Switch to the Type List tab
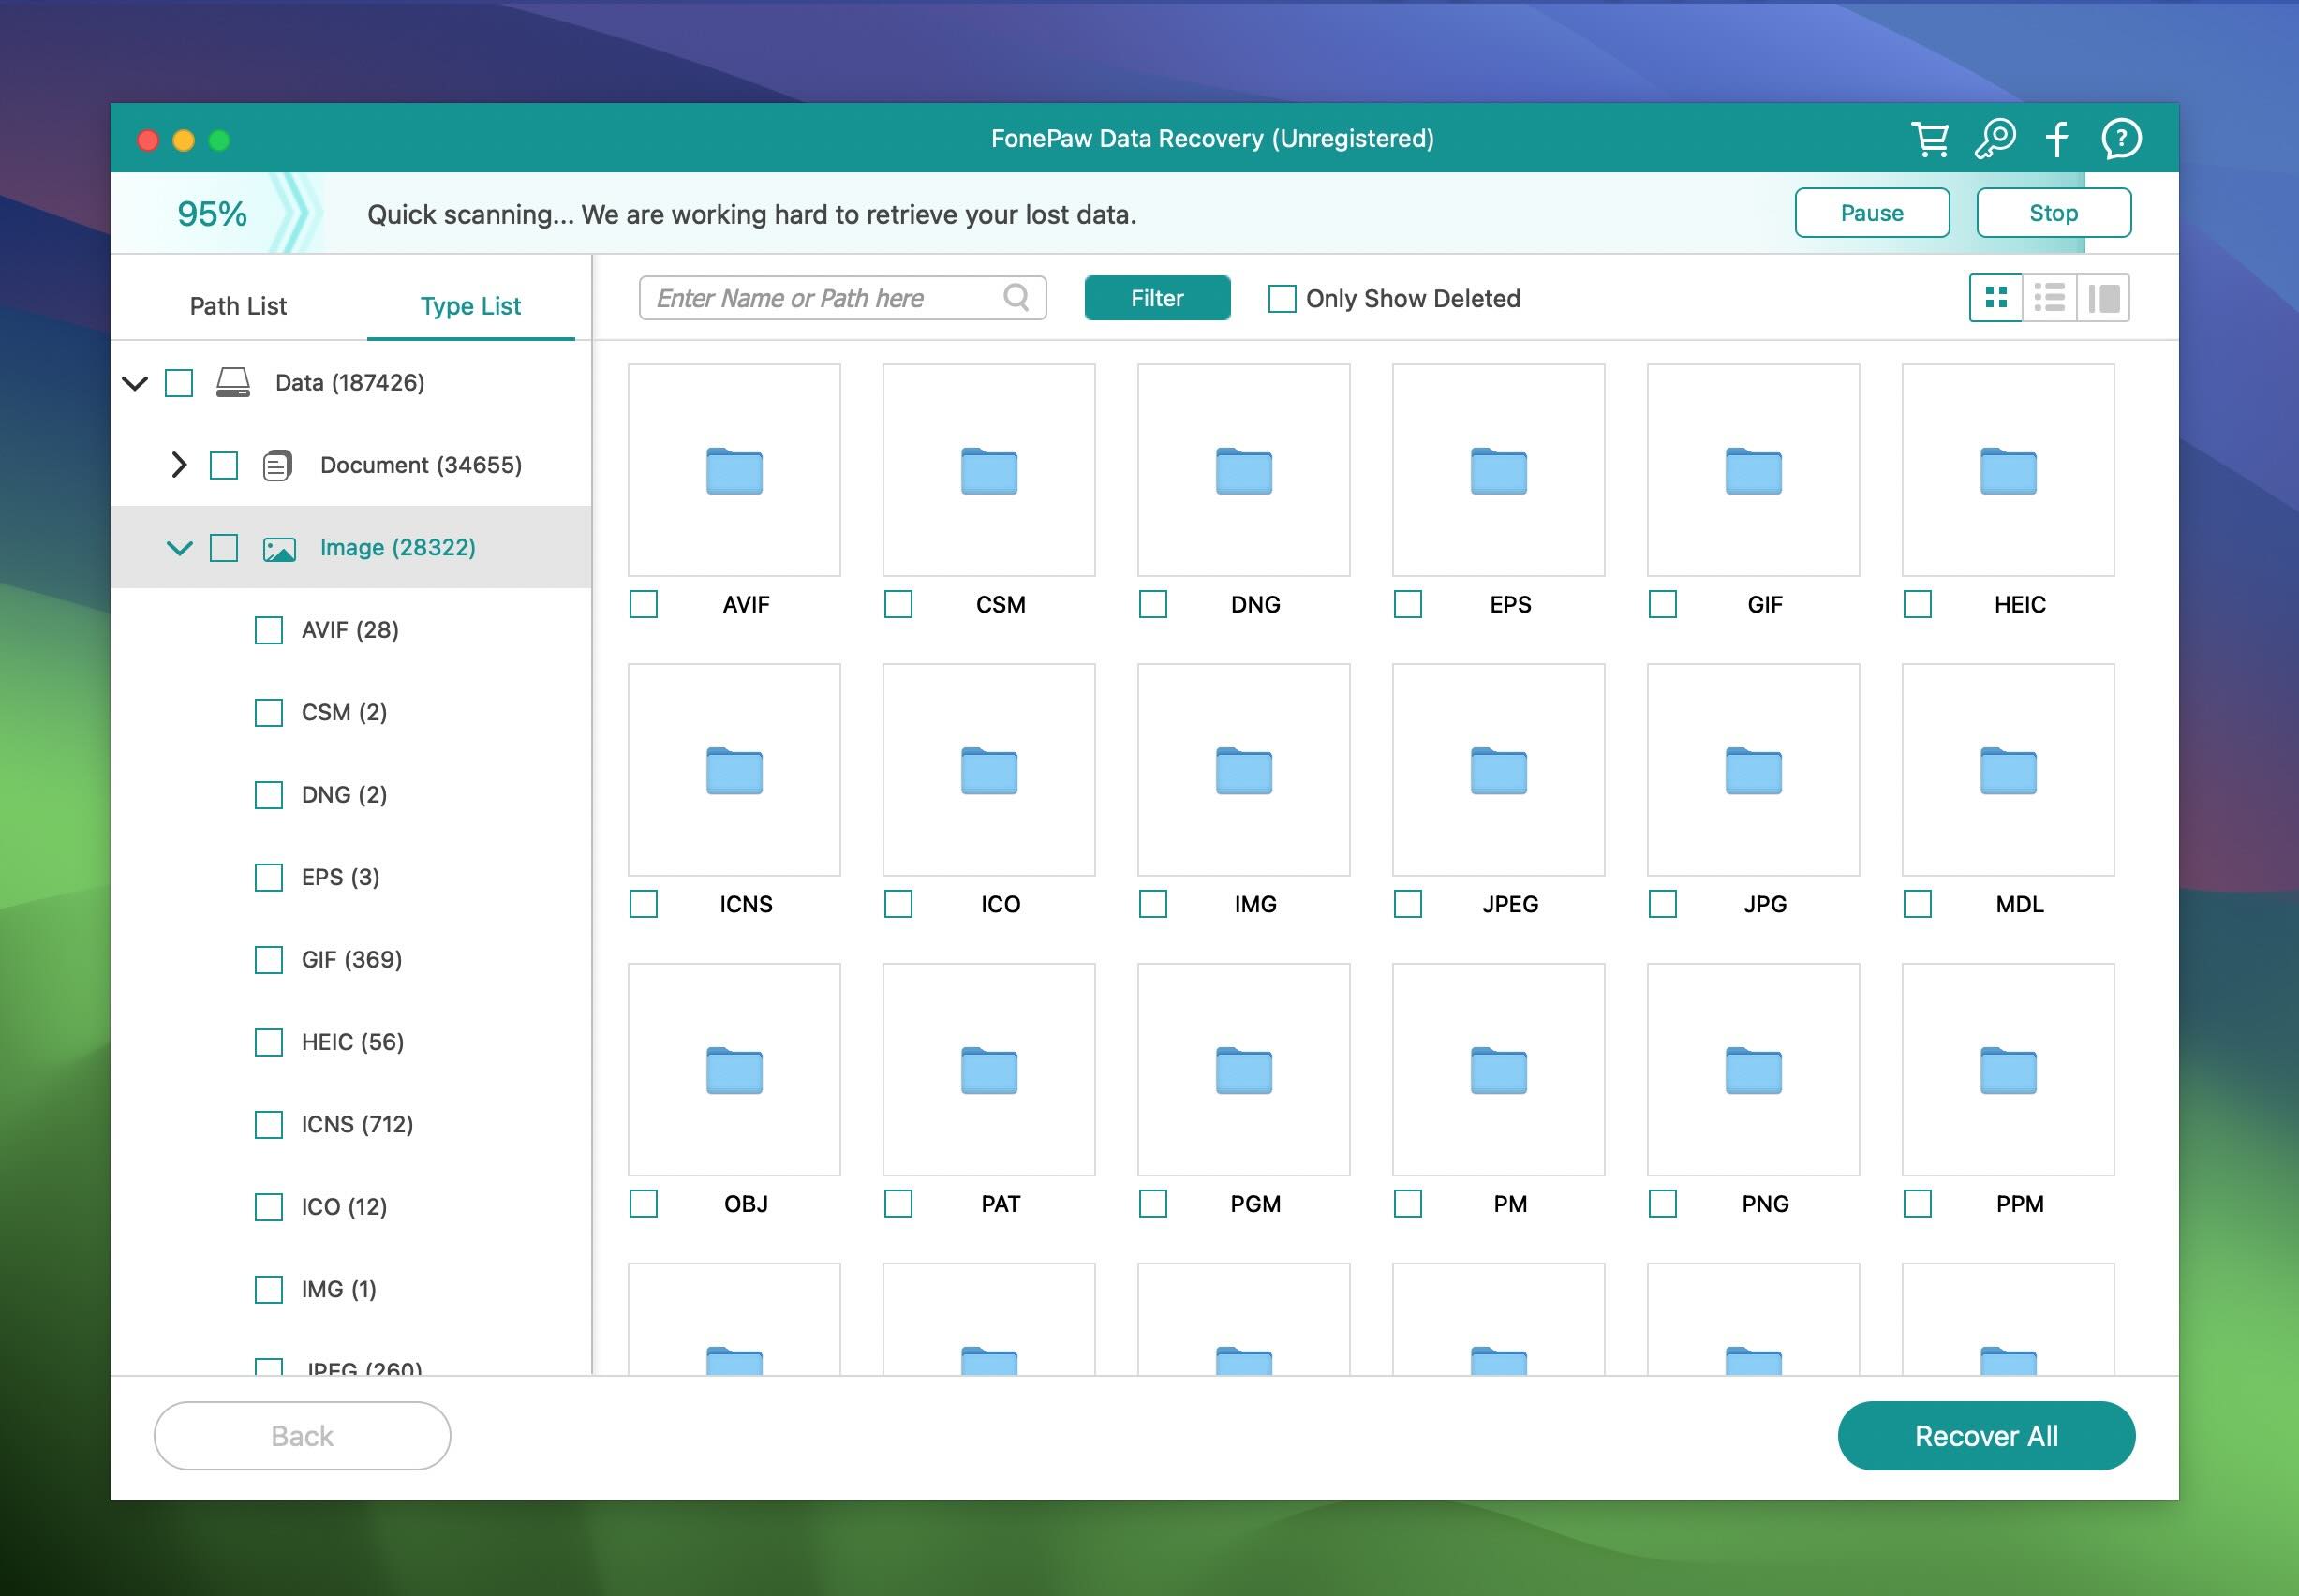 [x=470, y=303]
